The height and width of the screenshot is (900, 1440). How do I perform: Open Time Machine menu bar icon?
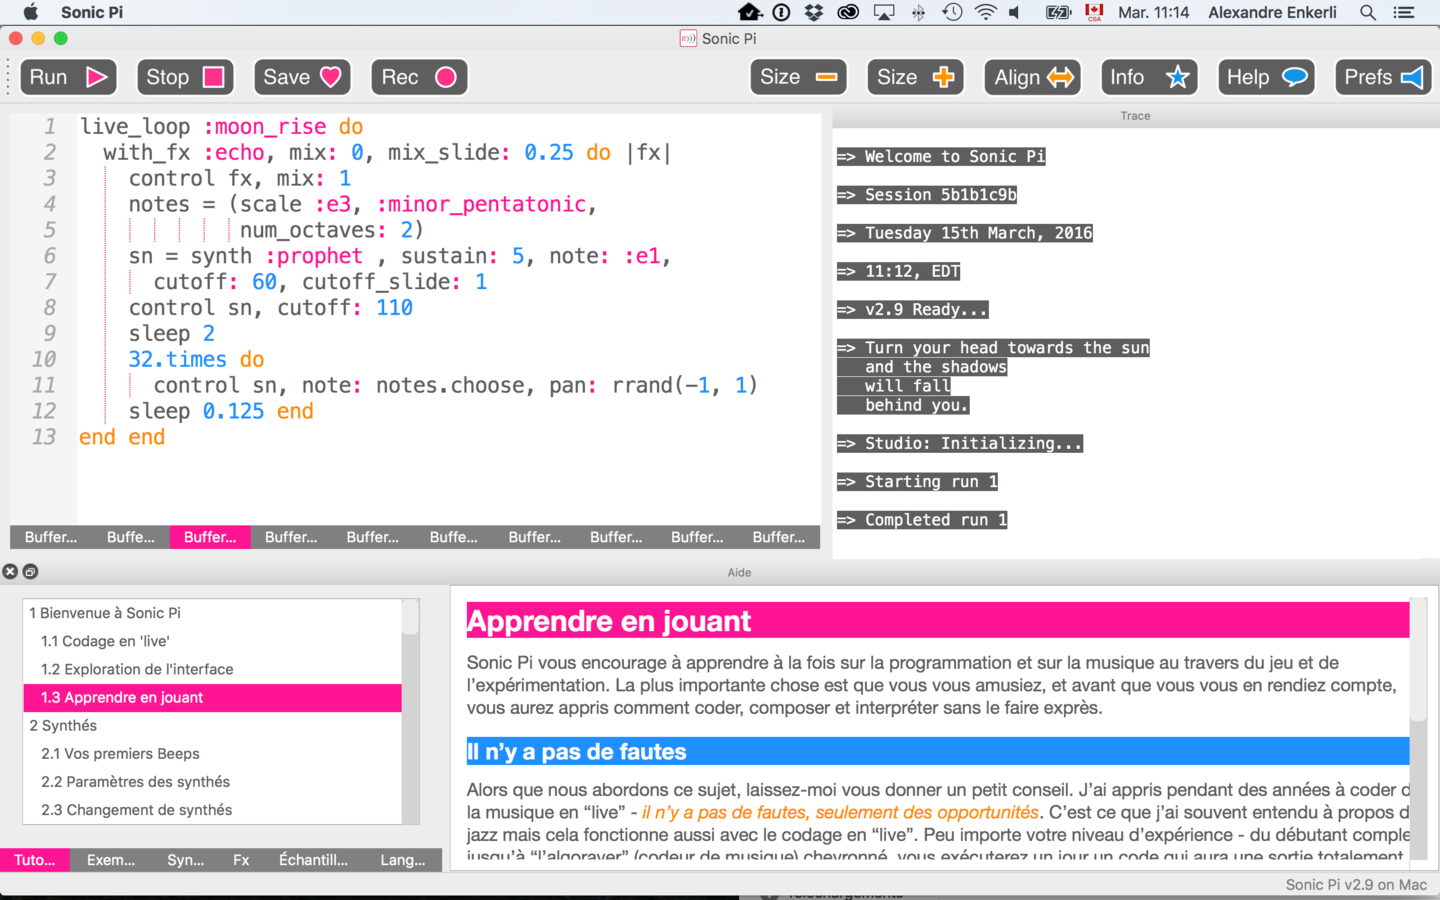(952, 12)
